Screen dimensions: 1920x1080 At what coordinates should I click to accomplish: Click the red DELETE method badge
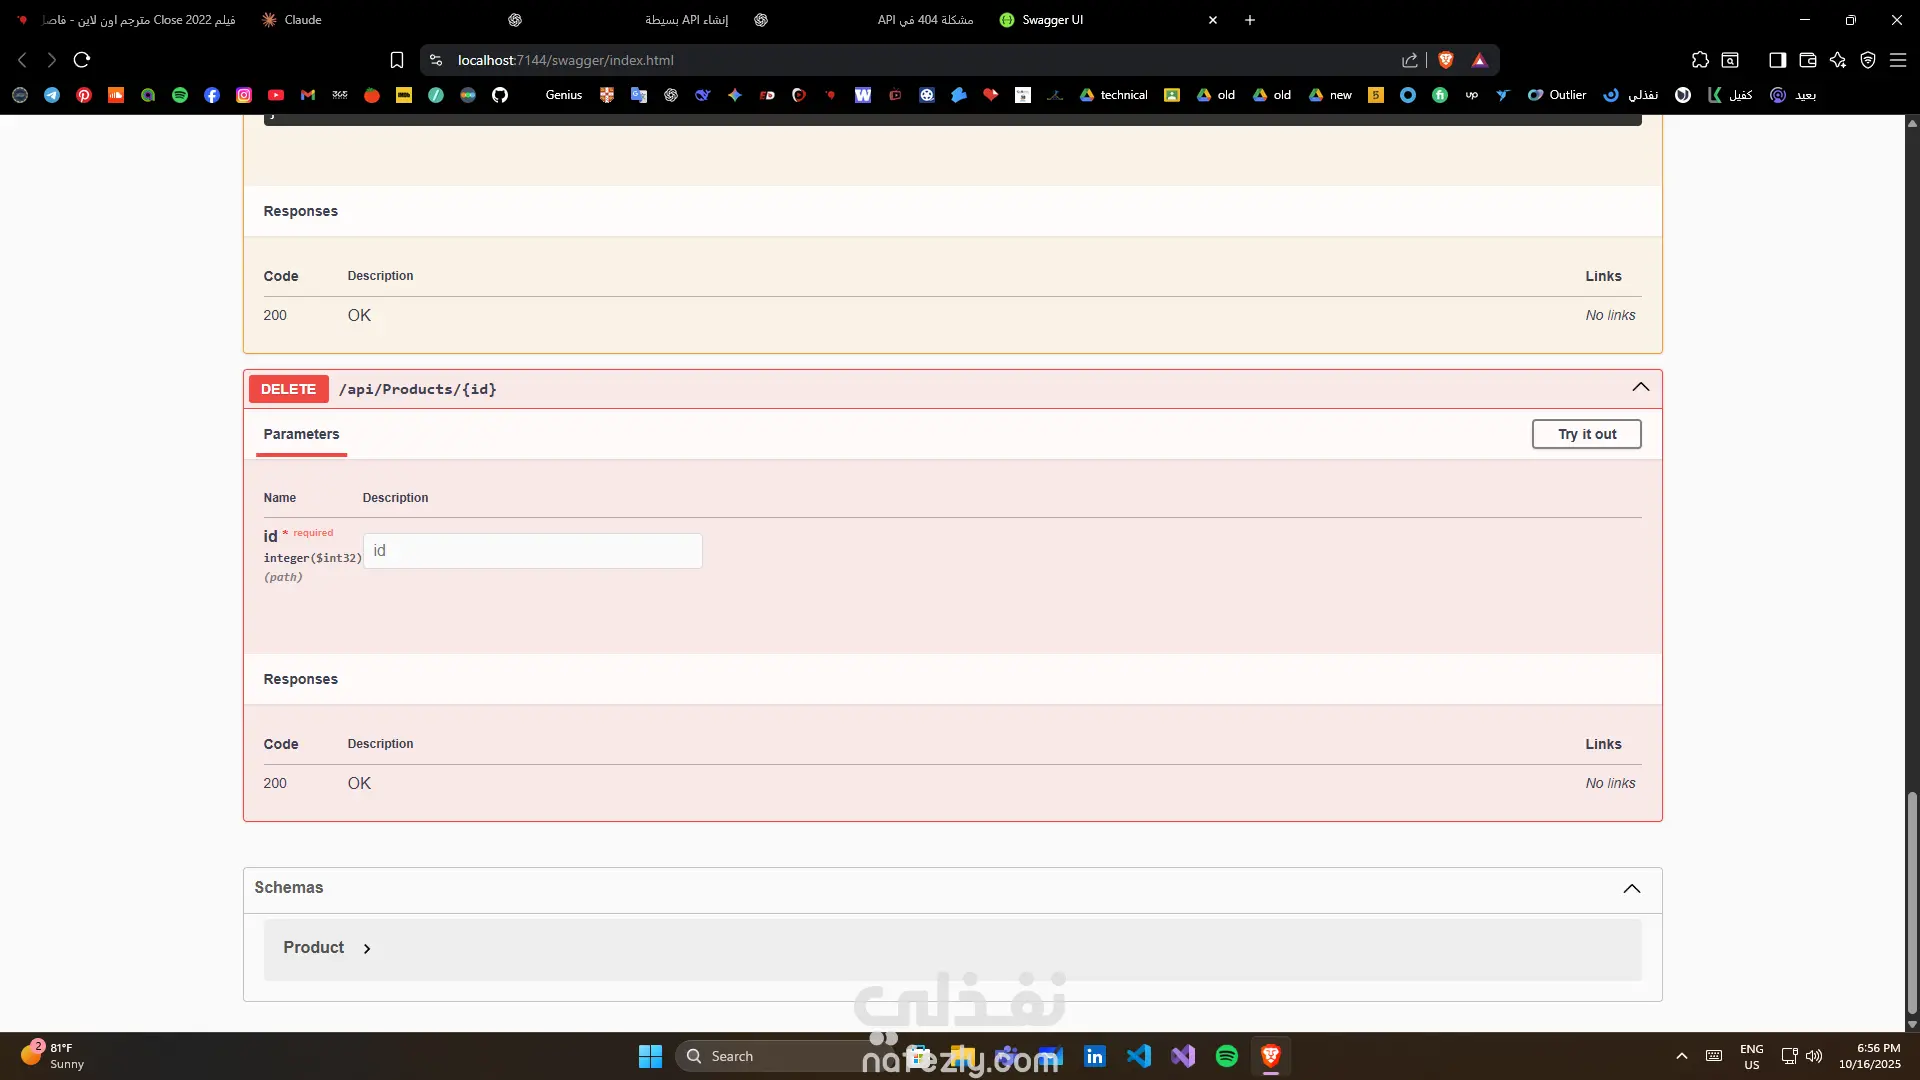pyautogui.click(x=288, y=389)
